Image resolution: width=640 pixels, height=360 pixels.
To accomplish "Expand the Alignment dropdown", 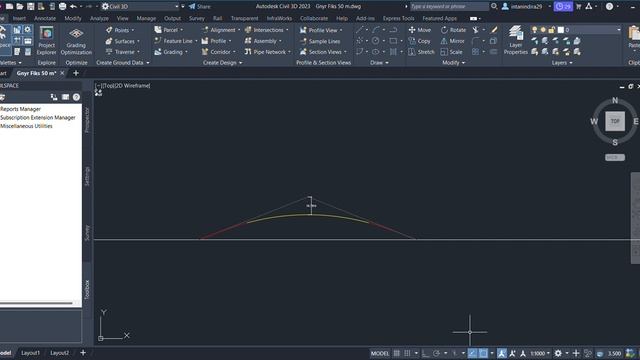I will point(239,30).
